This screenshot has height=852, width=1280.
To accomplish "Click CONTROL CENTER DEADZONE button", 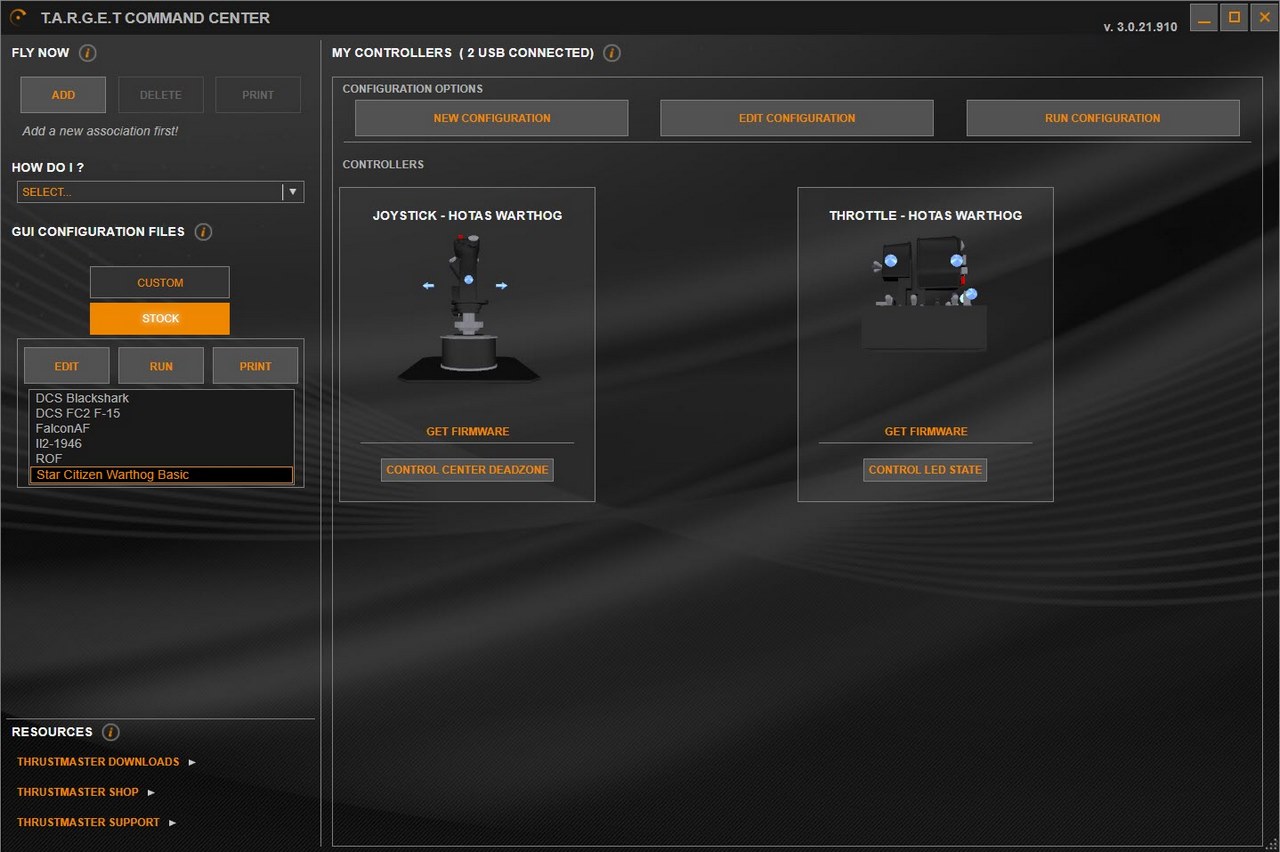I will click(x=467, y=470).
